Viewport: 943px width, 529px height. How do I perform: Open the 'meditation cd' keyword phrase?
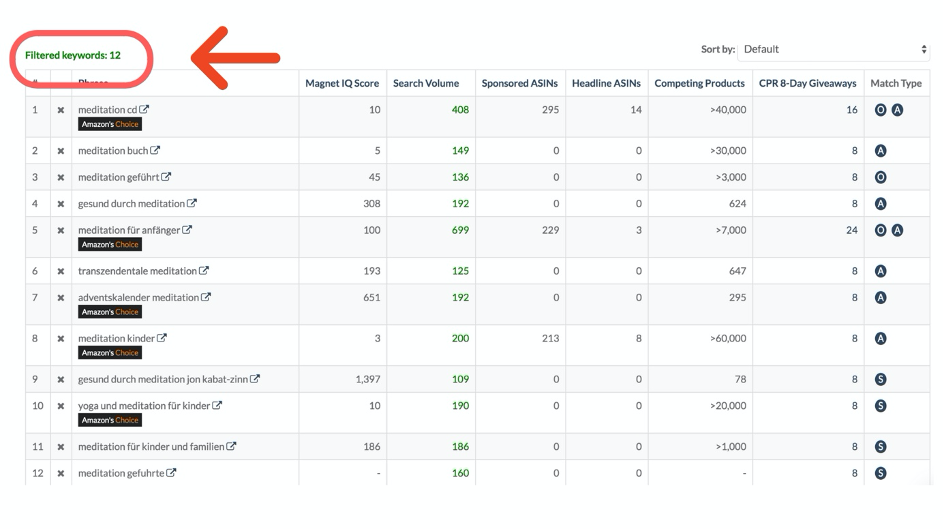pyautogui.click(x=108, y=110)
